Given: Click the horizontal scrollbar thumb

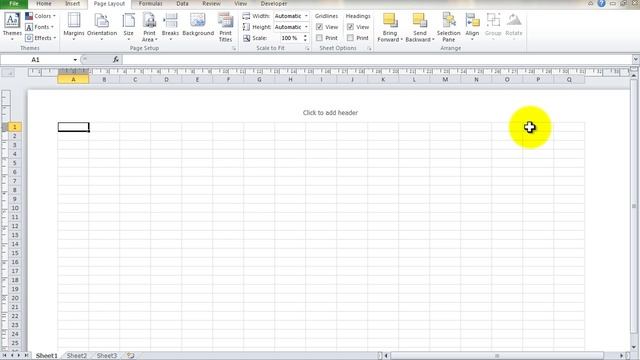Looking at the screenshot, I should 497,356.
